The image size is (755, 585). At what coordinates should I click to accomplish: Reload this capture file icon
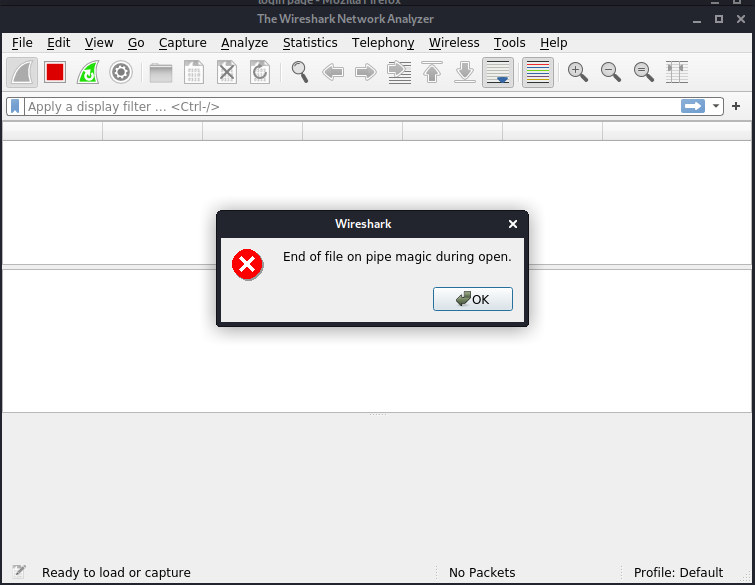(260, 73)
